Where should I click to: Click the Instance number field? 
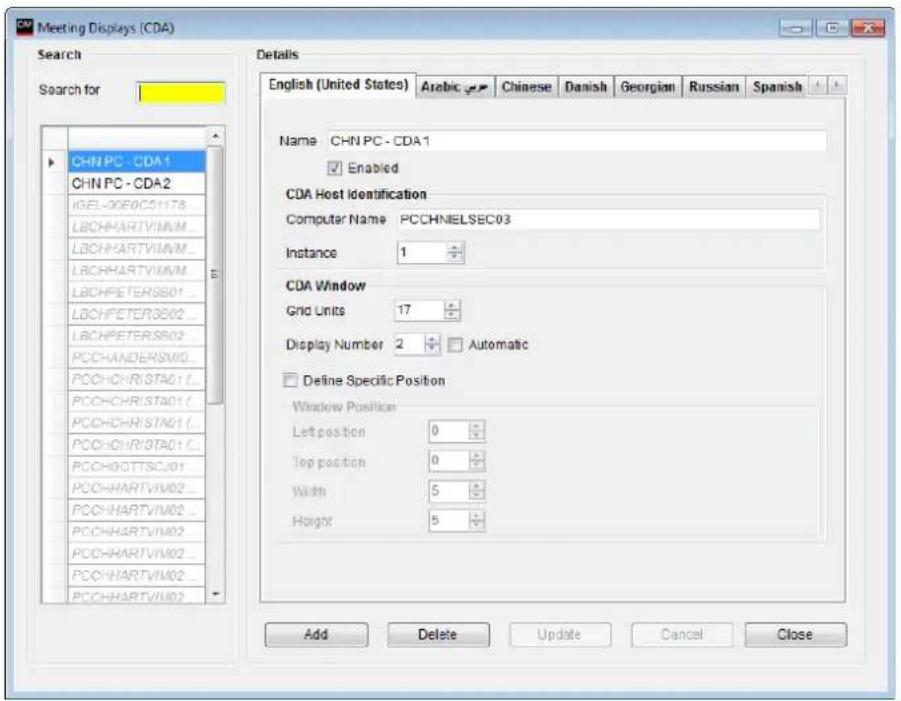point(422,252)
